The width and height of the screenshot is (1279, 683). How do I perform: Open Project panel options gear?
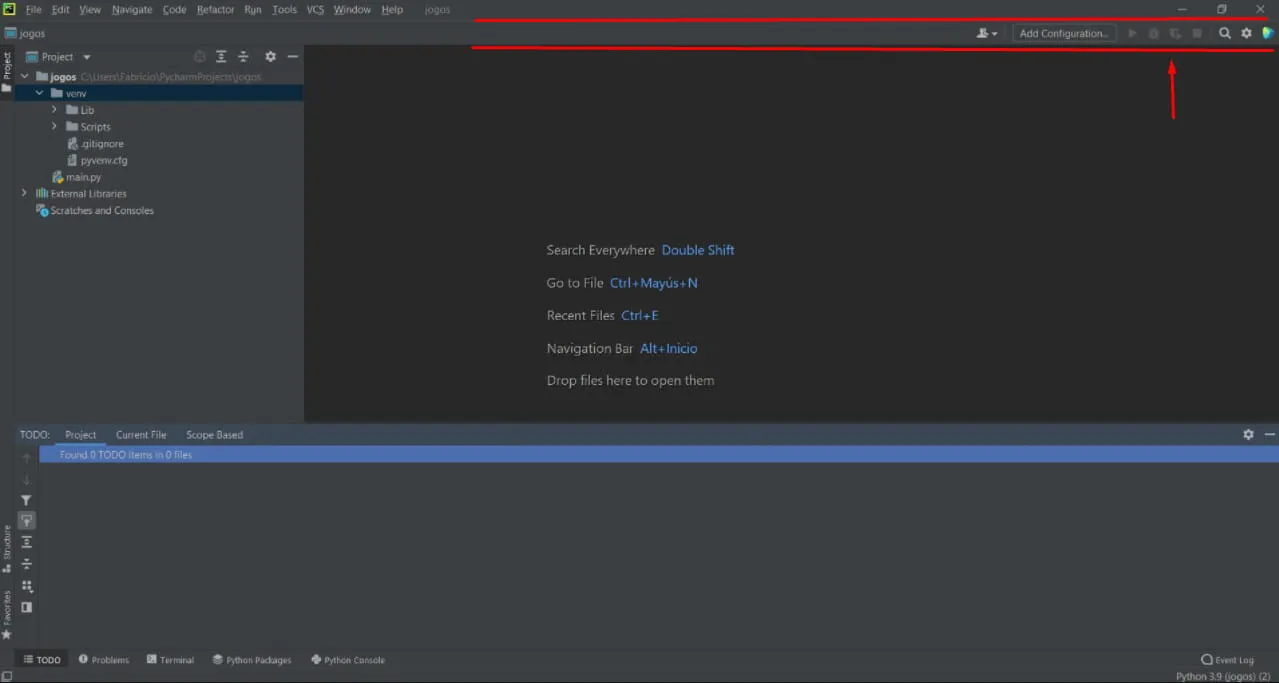coord(270,57)
